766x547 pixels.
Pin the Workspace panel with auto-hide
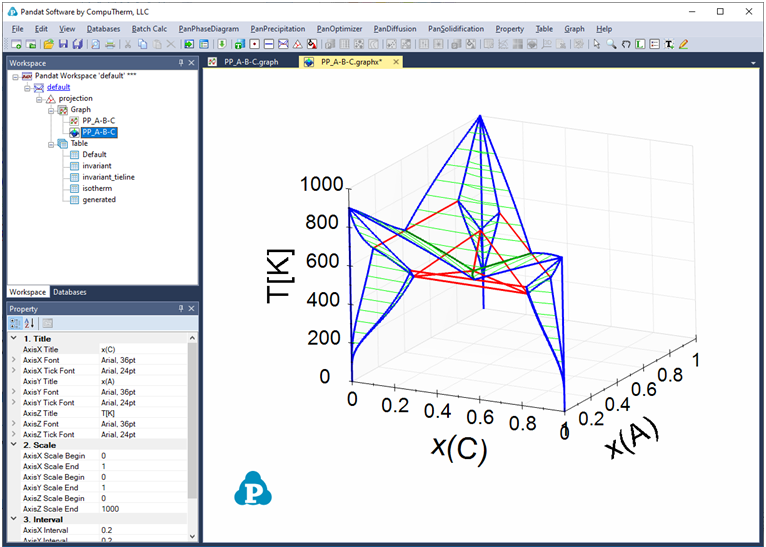[181, 63]
